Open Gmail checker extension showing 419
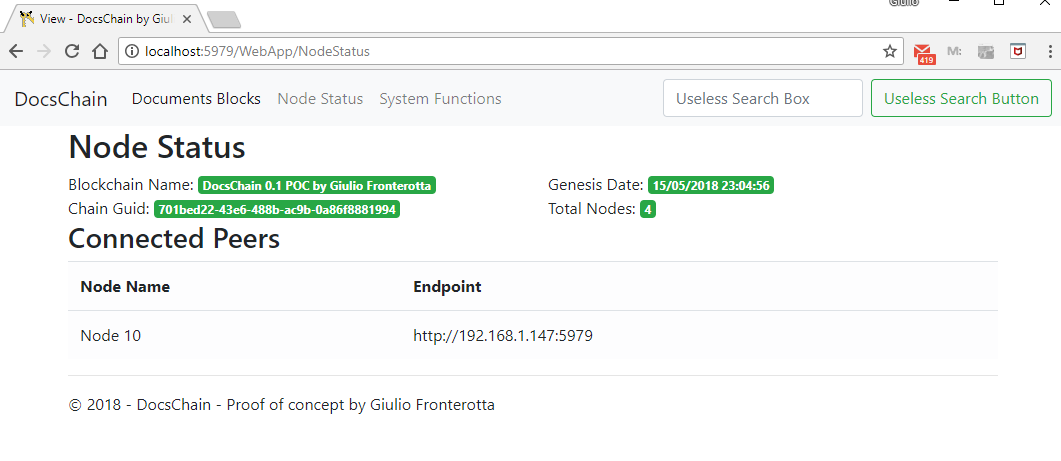Screen dimensions: 1061x461 pos(923,52)
